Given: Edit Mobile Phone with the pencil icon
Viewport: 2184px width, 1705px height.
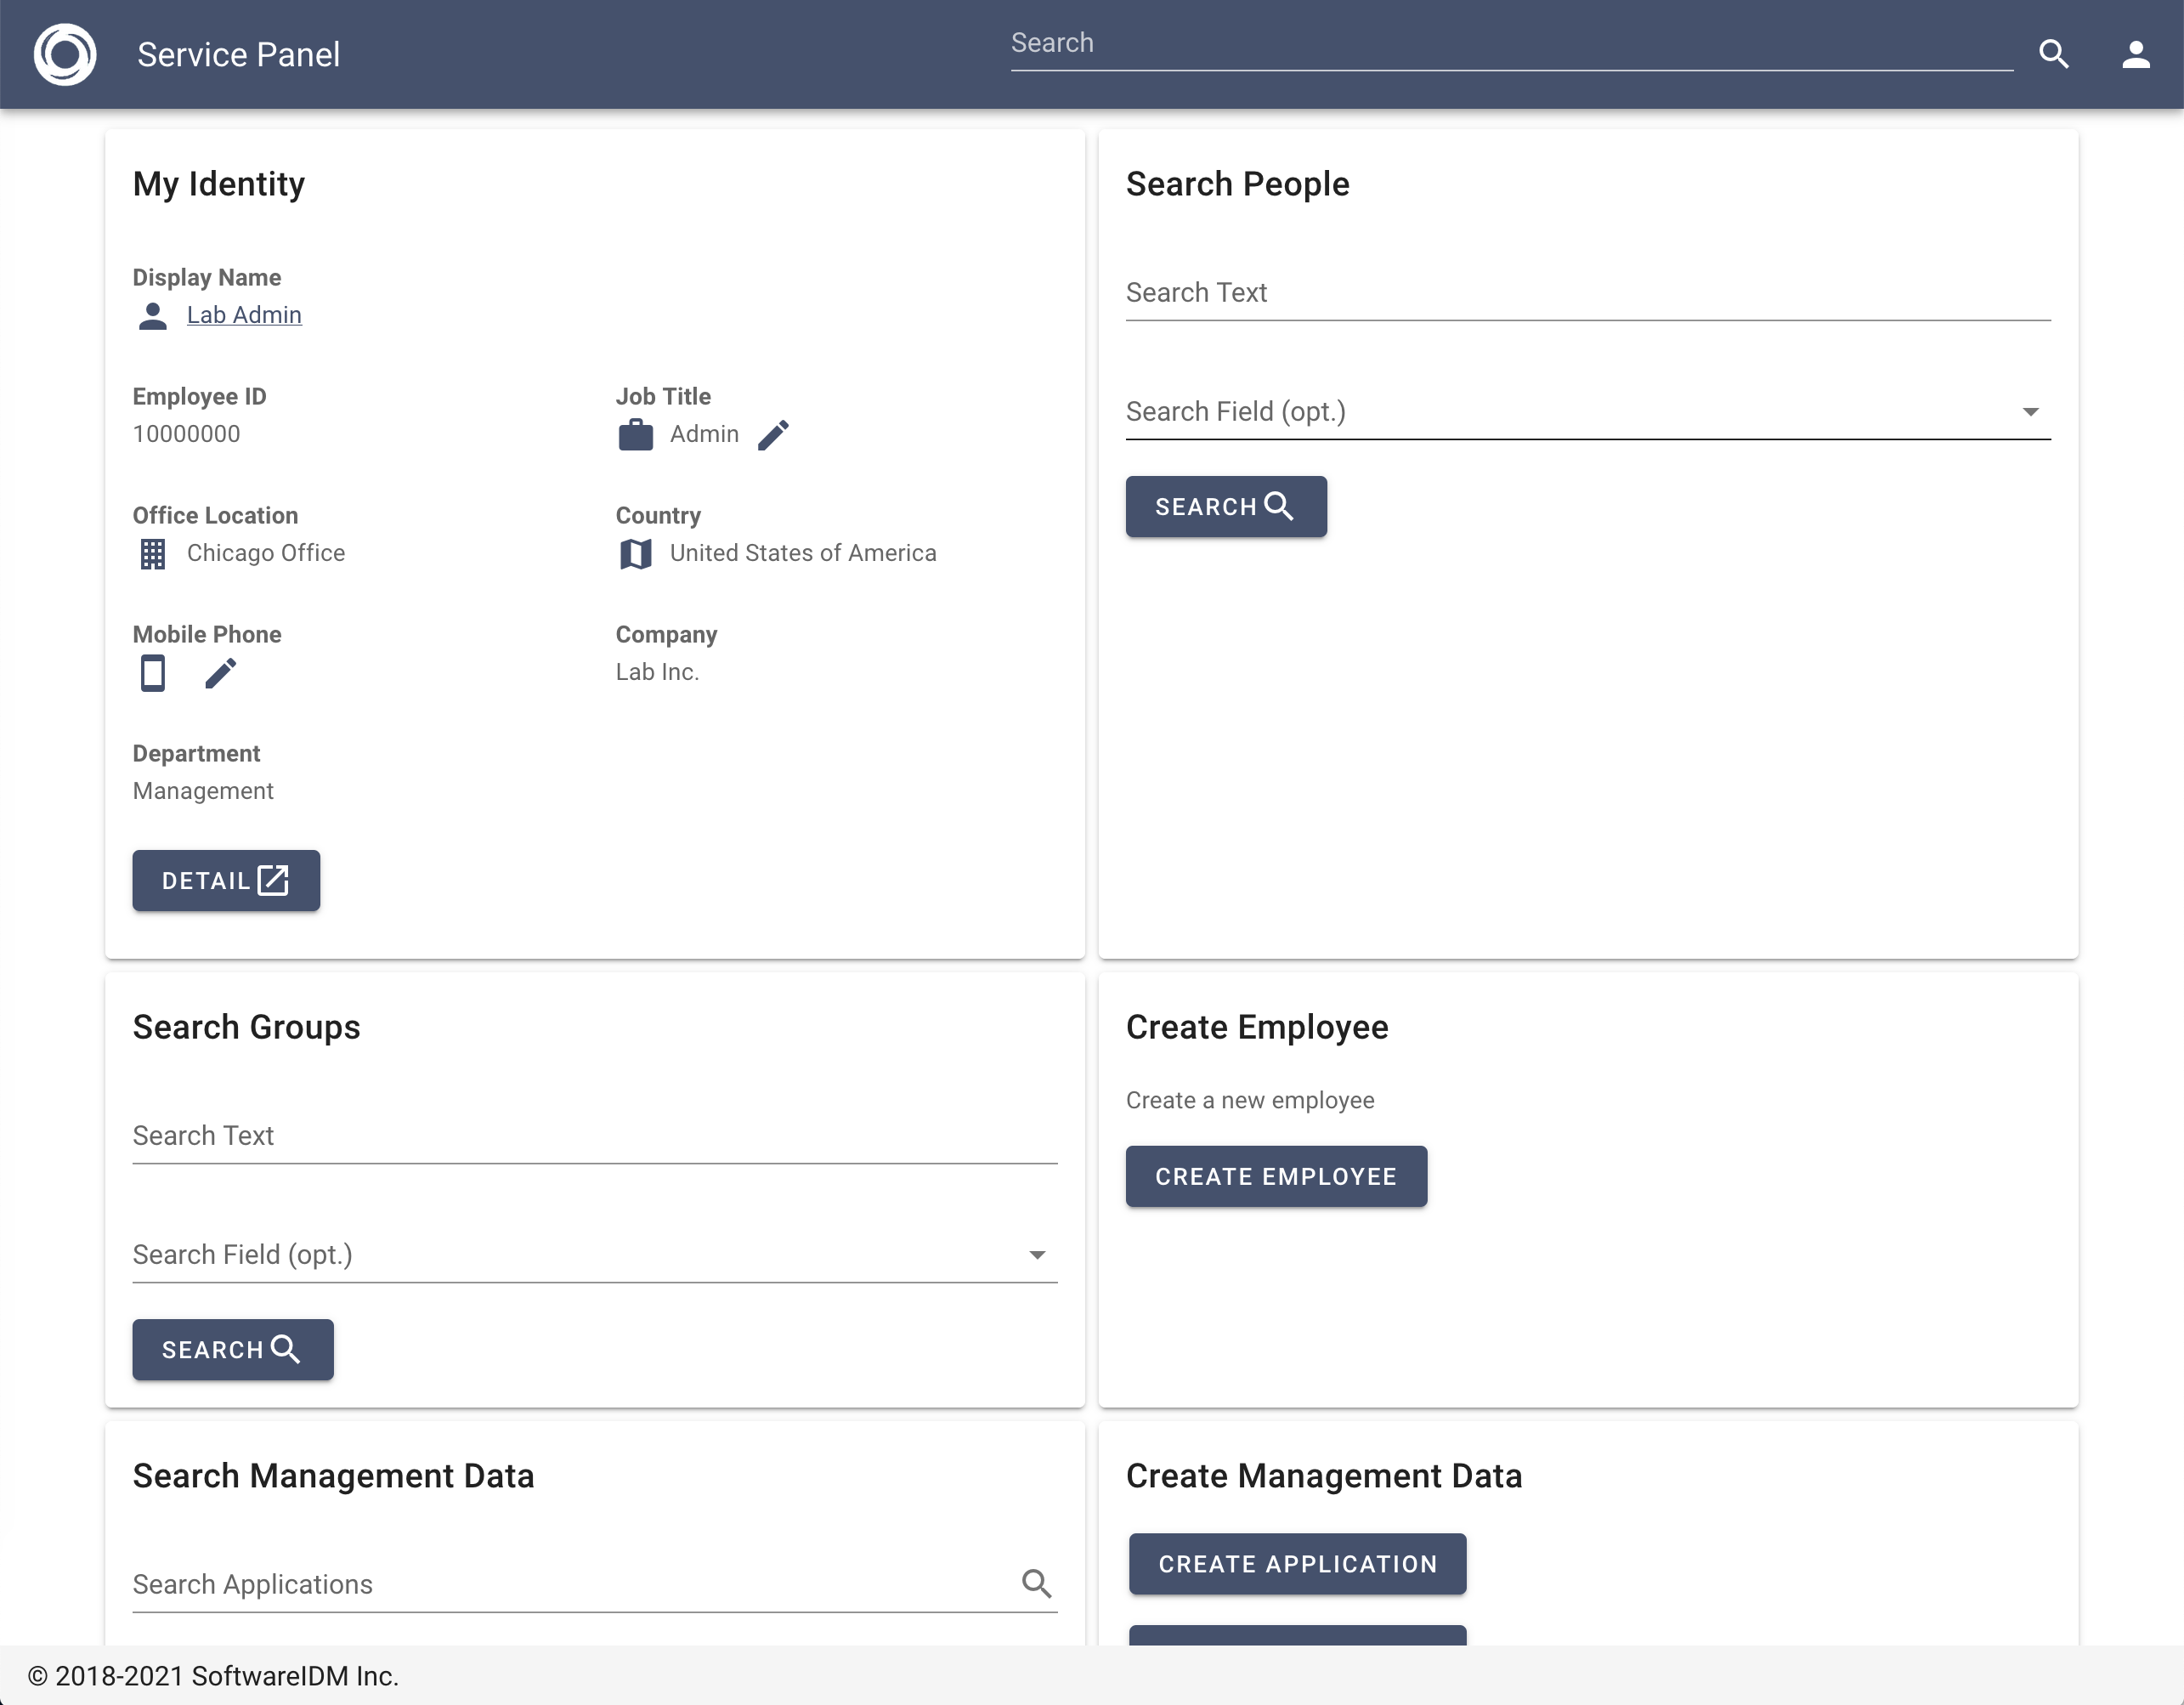Looking at the screenshot, I should 220,673.
